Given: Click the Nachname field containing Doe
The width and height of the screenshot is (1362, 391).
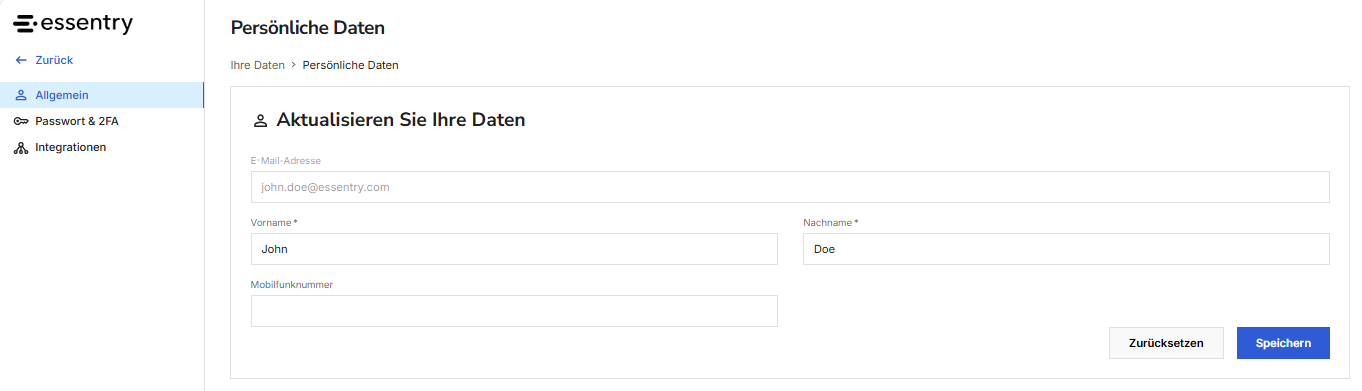Looking at the screenshot, I should pos(1066,249).
